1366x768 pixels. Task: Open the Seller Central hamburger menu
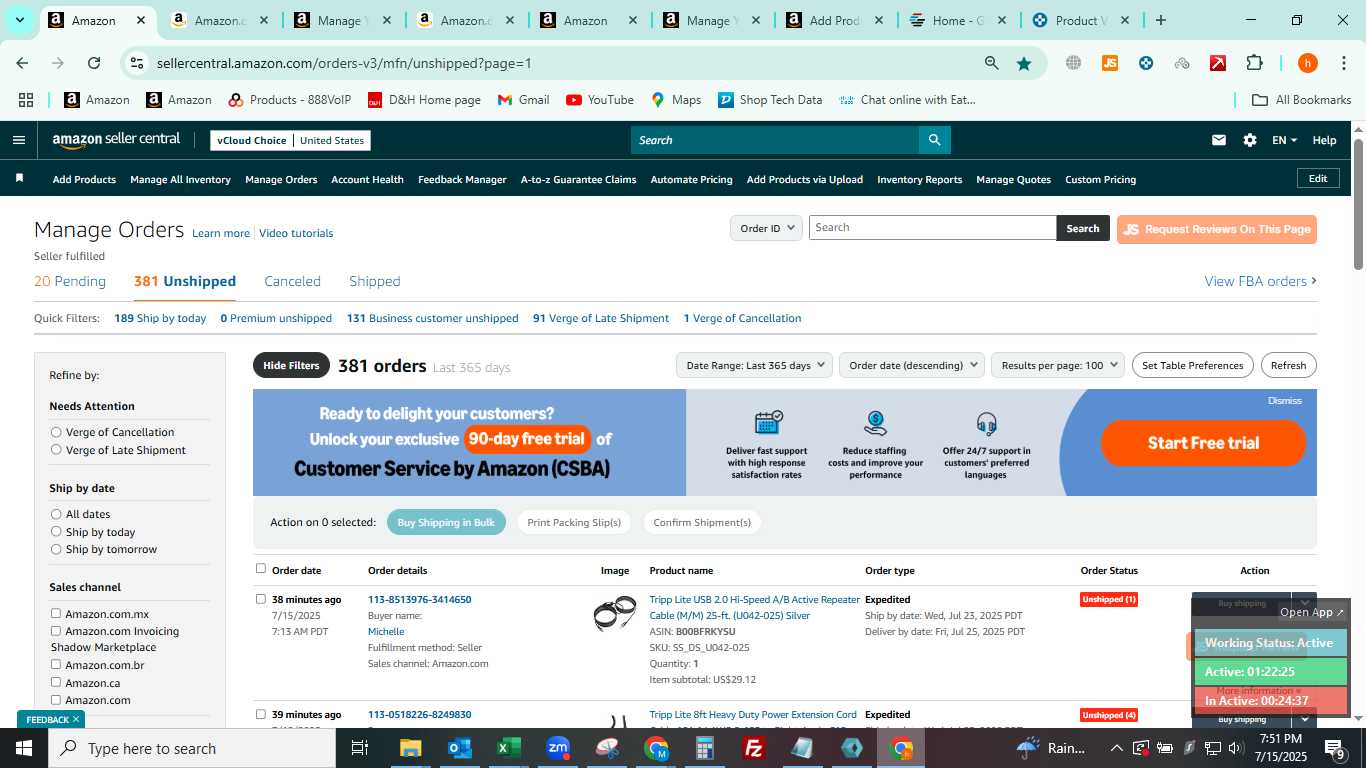[18, 140]
